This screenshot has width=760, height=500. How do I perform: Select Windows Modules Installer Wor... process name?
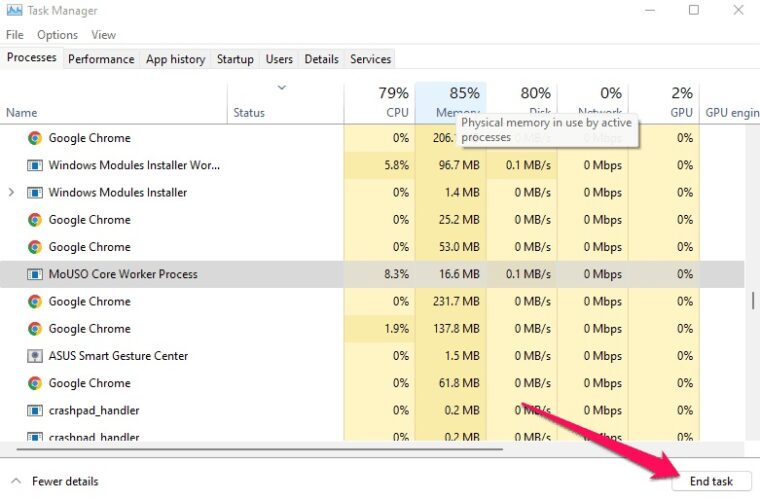(x=134, y=165)
